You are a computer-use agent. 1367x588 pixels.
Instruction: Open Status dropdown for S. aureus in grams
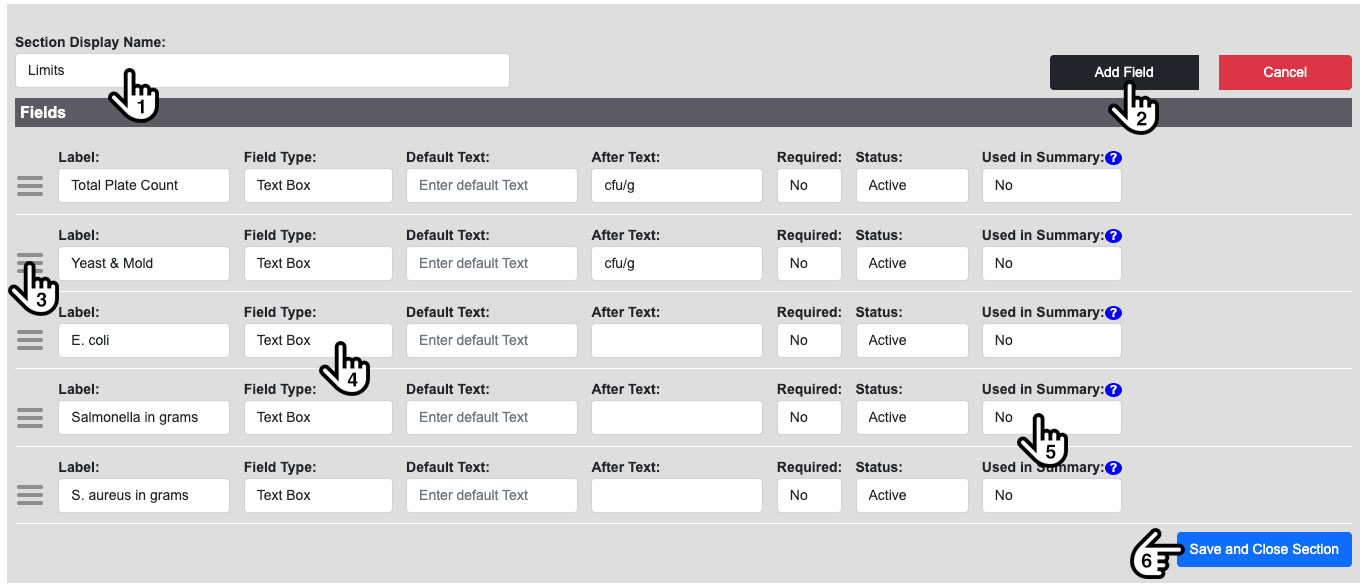tap(911, 495)
